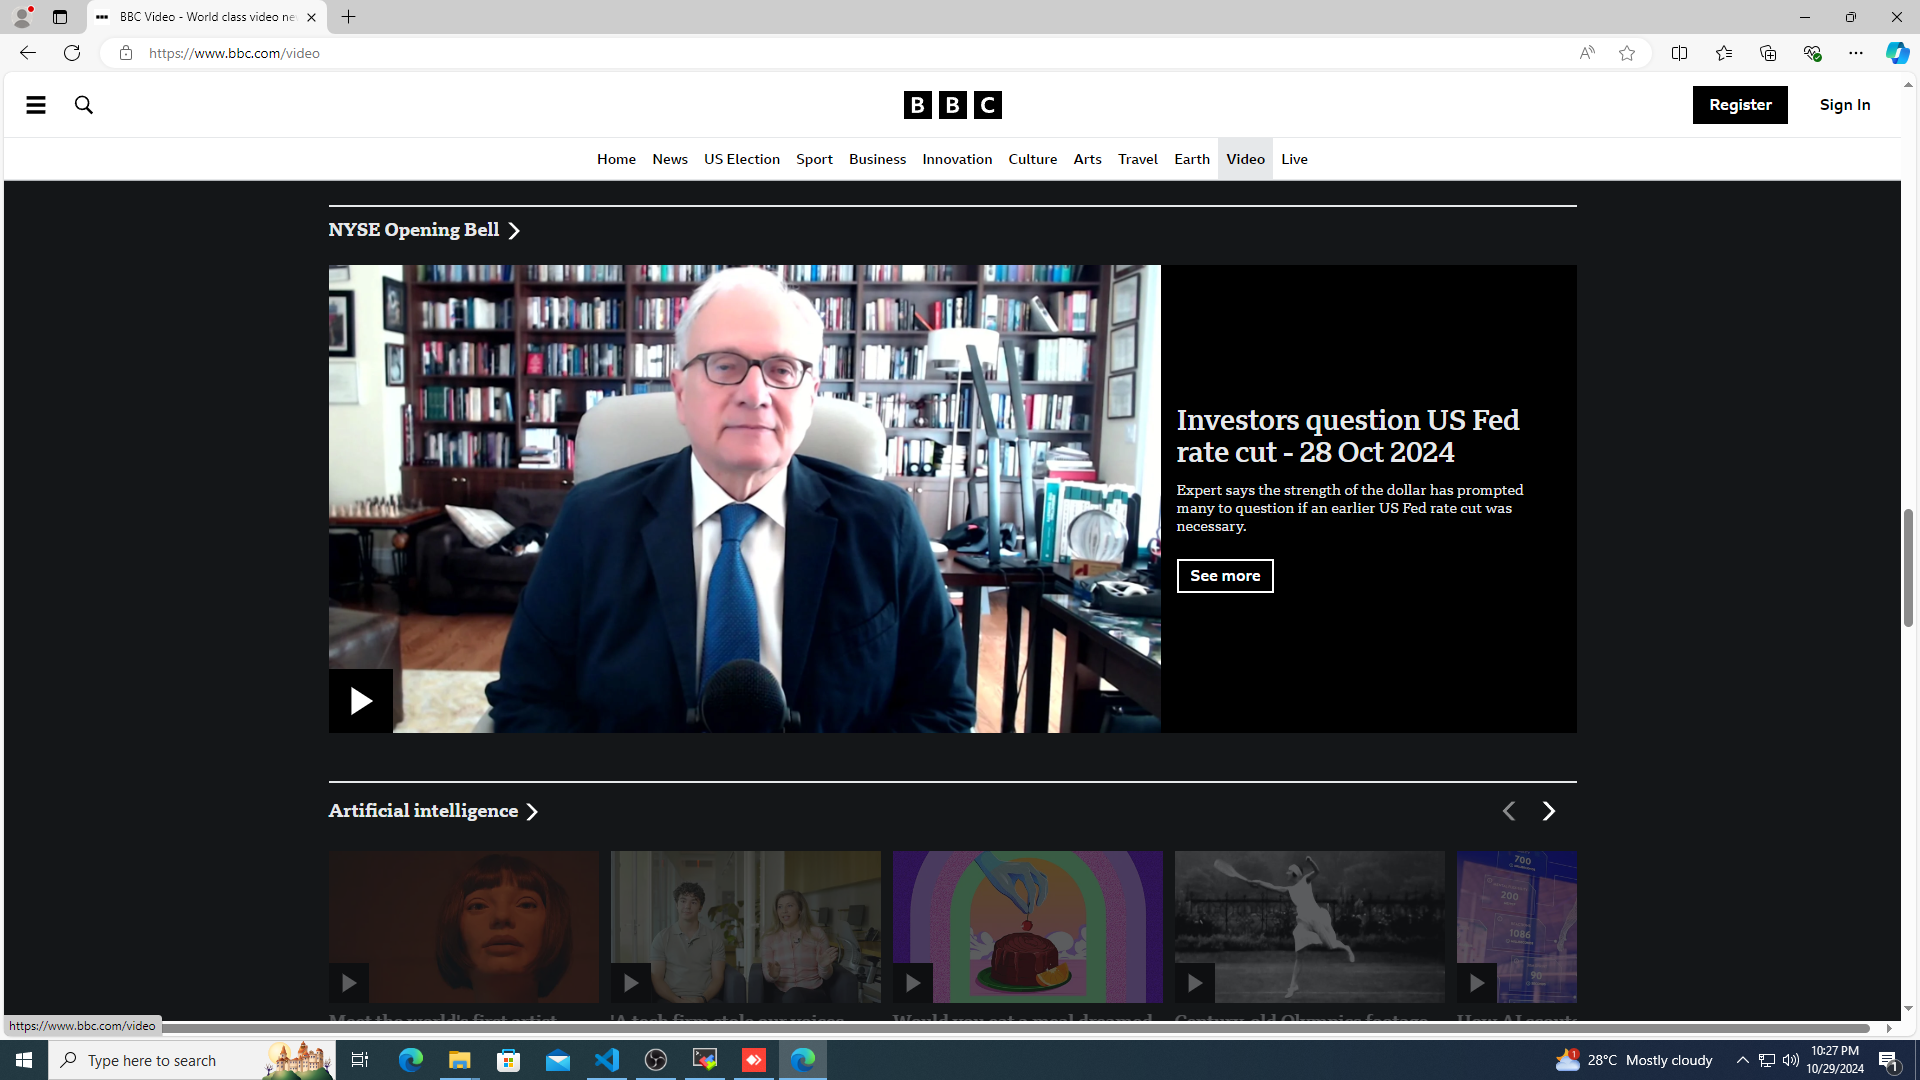Click the browser Back arrow
The width and height of the screenshot is (1920, 1080).
tap(27, 53)
